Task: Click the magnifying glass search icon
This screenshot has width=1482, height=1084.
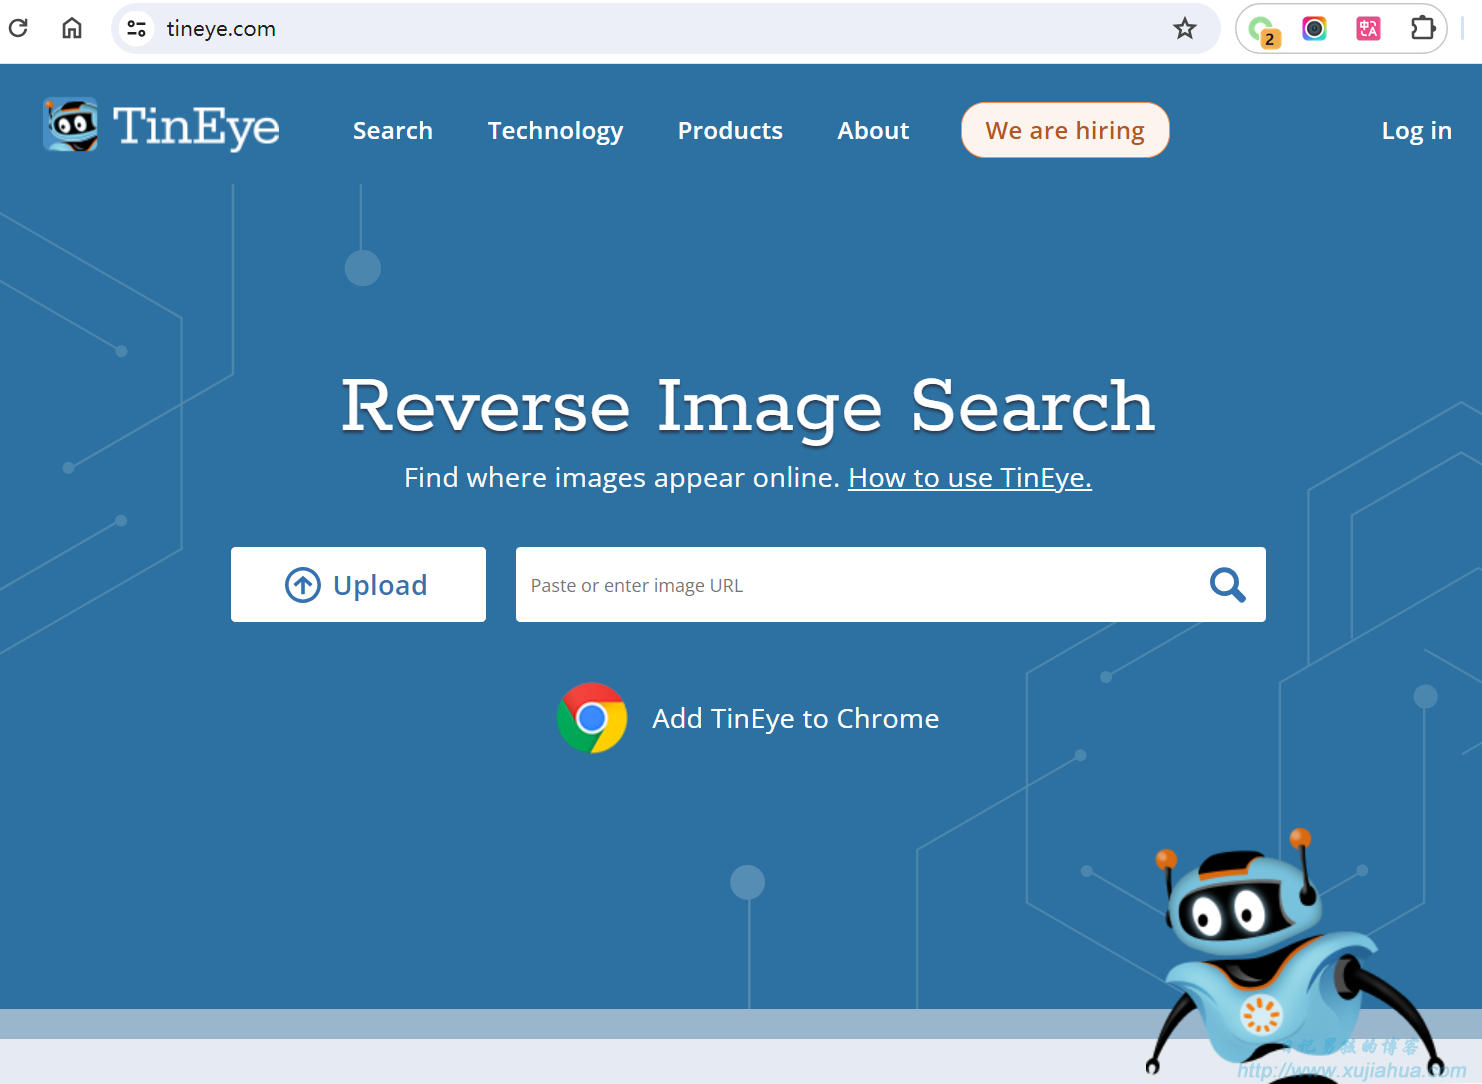Action: click(x=1227, y=585)
